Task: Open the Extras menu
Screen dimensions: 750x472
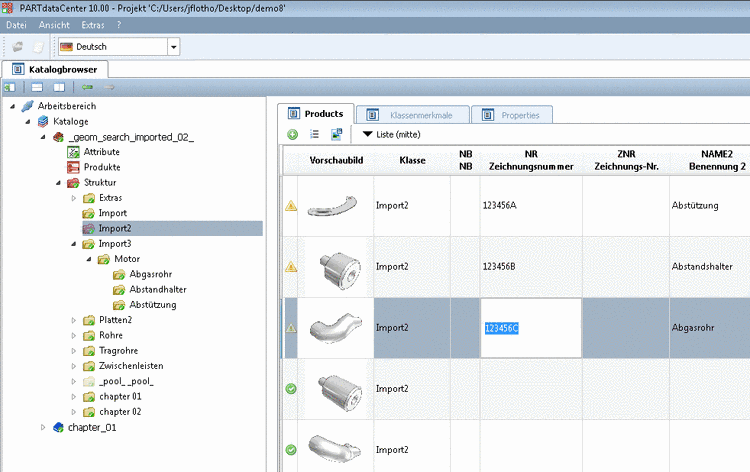Action: pyautogui.click(x=93, y=25)
